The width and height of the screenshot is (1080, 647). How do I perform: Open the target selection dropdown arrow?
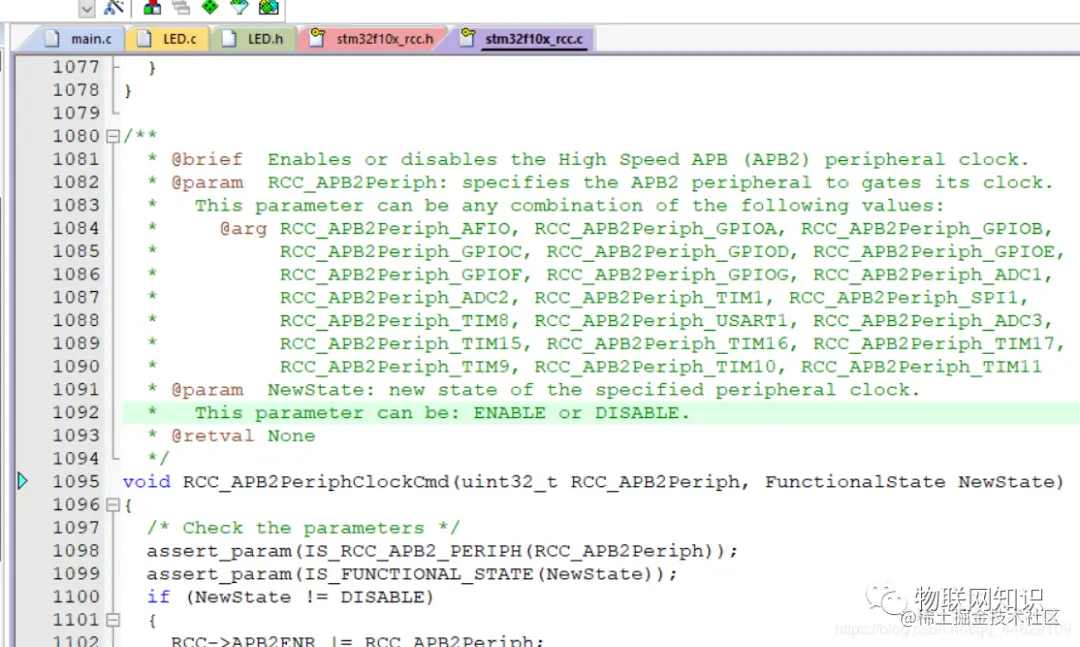point(87,8)
